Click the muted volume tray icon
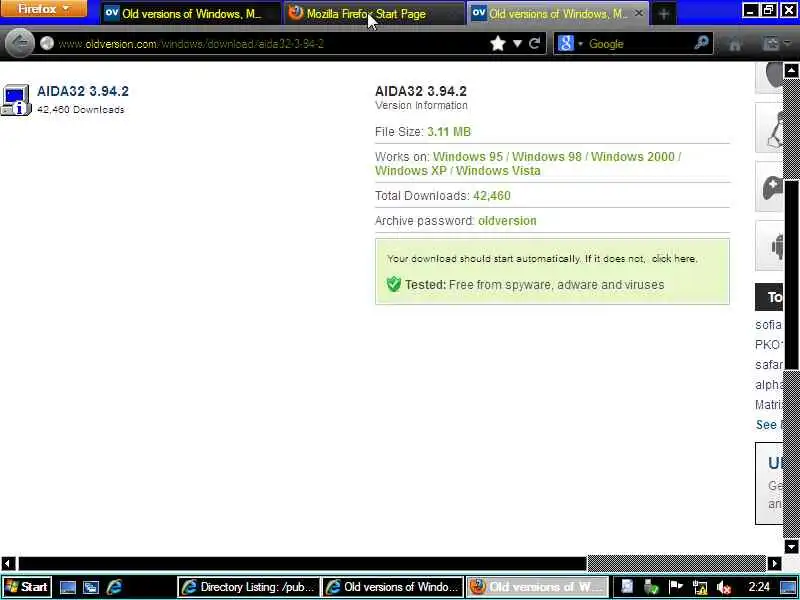The height and width of the screenshot is (600, 800). coord(723,588)
